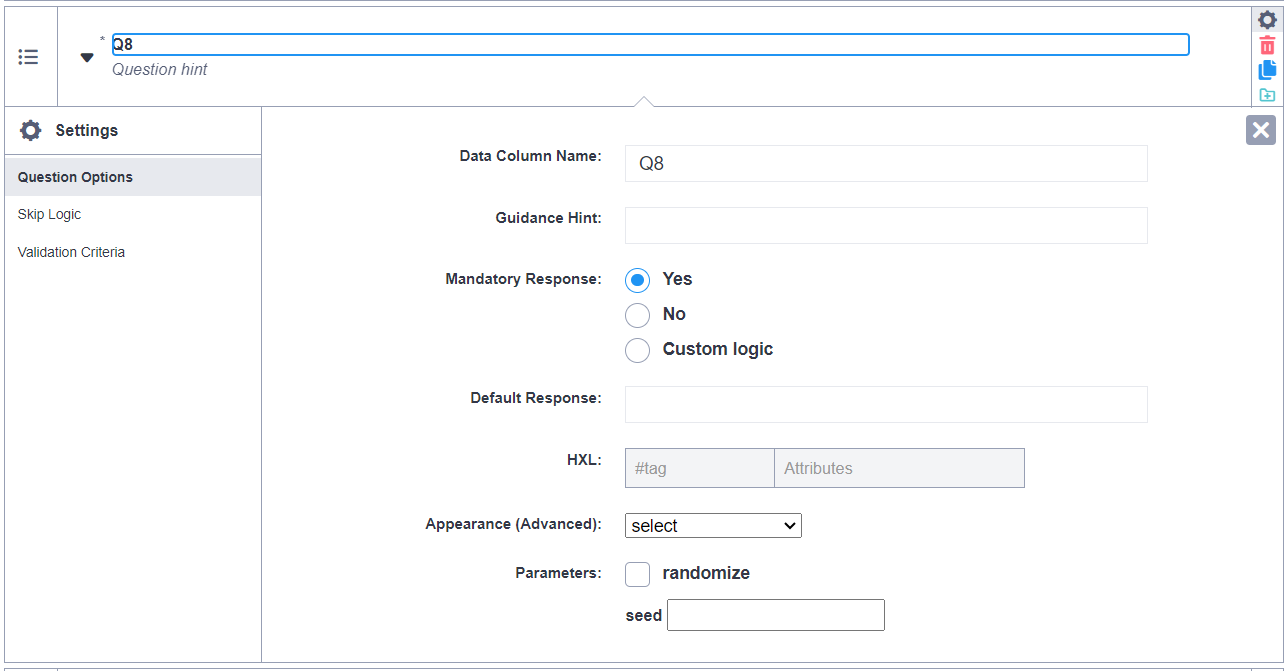Open question settings gear icon
1286x671 pixels.
click(x=1267, y=19)
